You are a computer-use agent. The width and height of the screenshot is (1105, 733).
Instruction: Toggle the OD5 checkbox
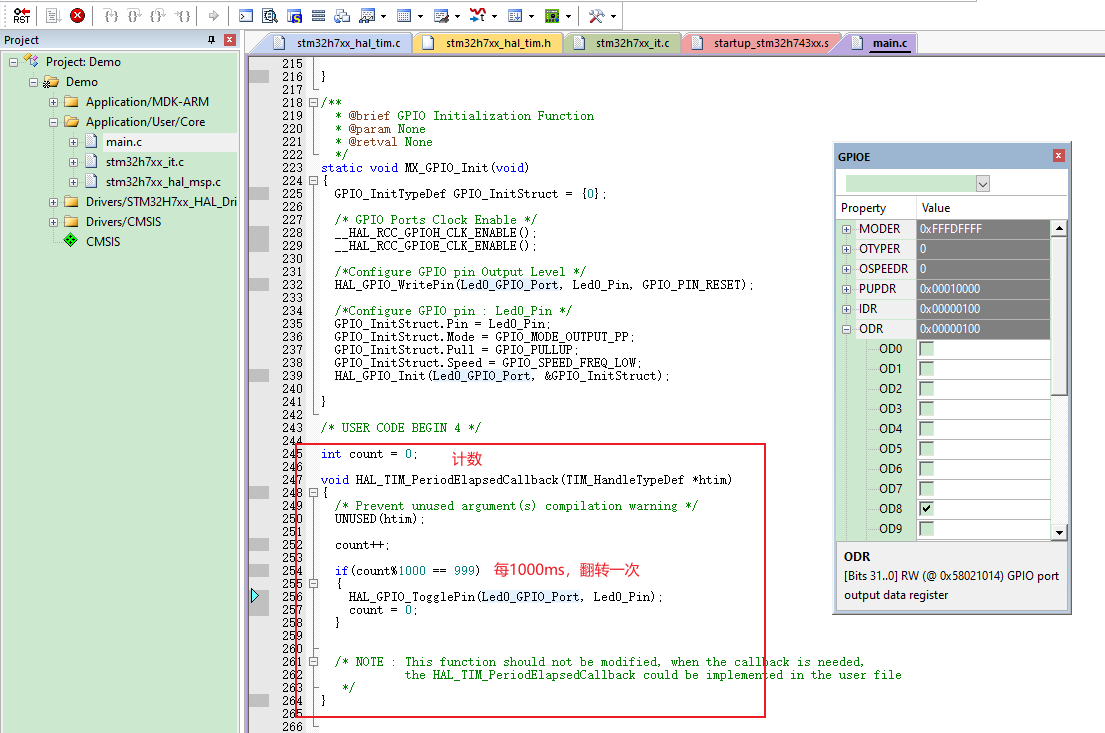tap(927, 448)
